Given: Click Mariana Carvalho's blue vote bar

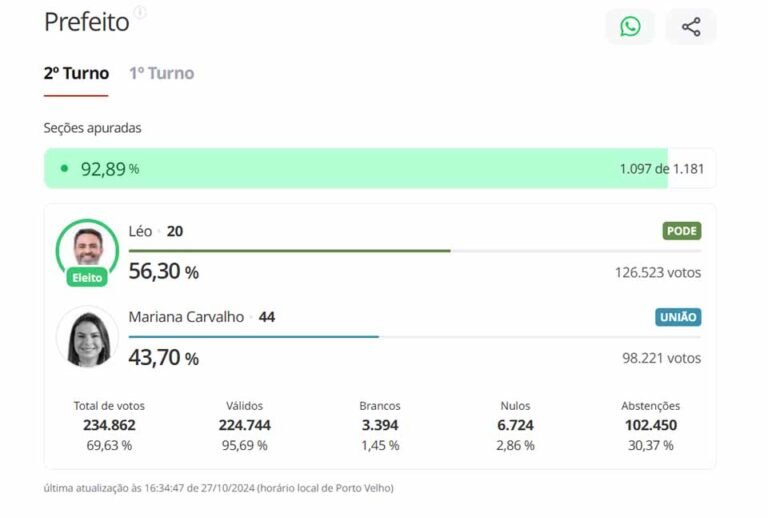Looking at the screenshot, I should [x=254, y=337].
